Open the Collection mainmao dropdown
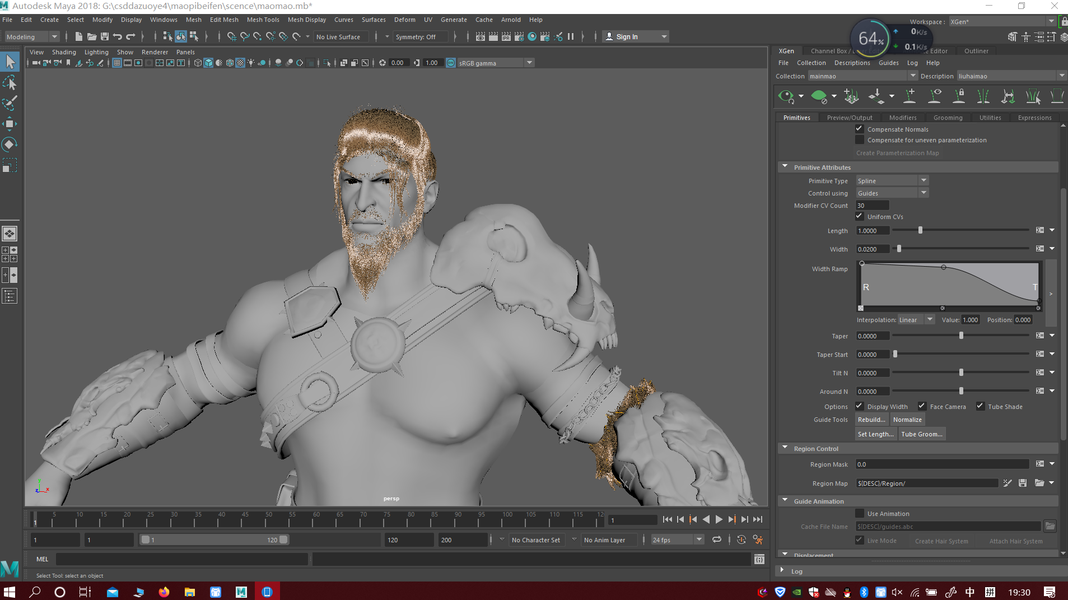The height and width of the screenshot is (600, 1068). point(862,76)
